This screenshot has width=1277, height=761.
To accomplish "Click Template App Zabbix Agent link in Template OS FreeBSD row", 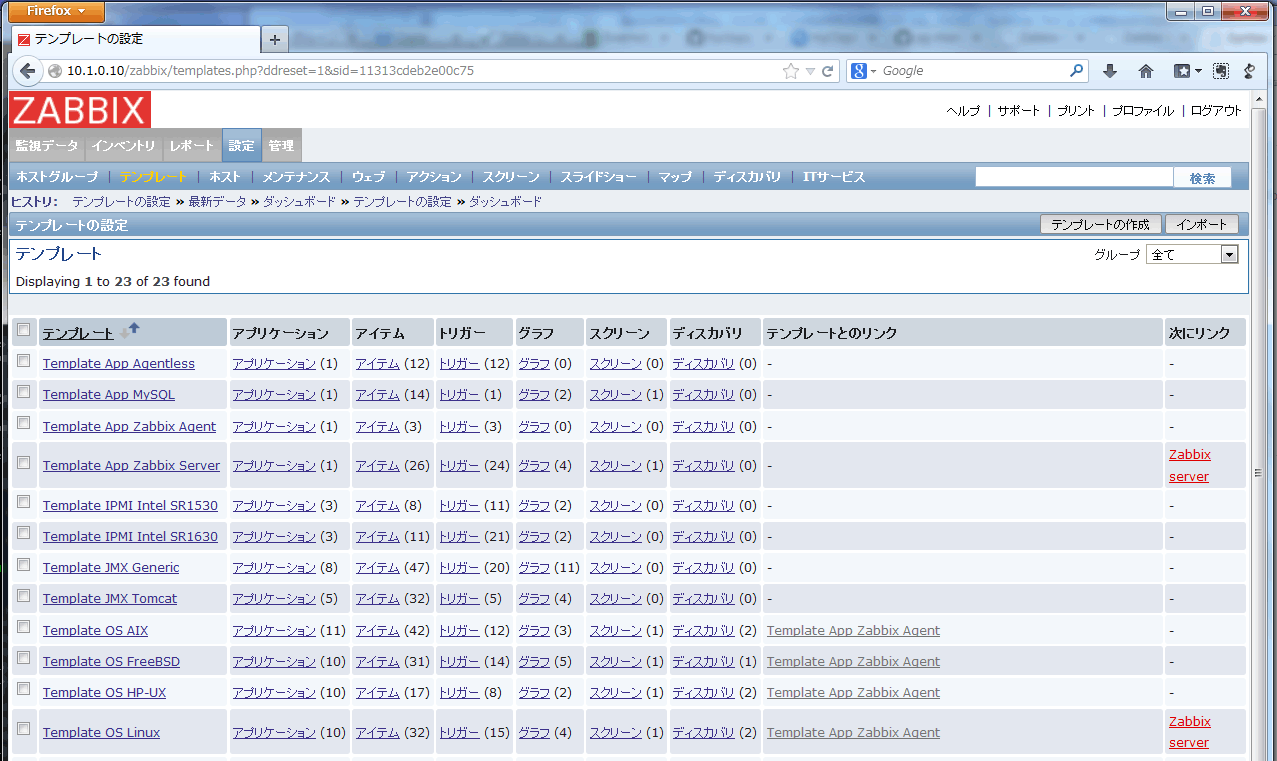I will [853, 662].
